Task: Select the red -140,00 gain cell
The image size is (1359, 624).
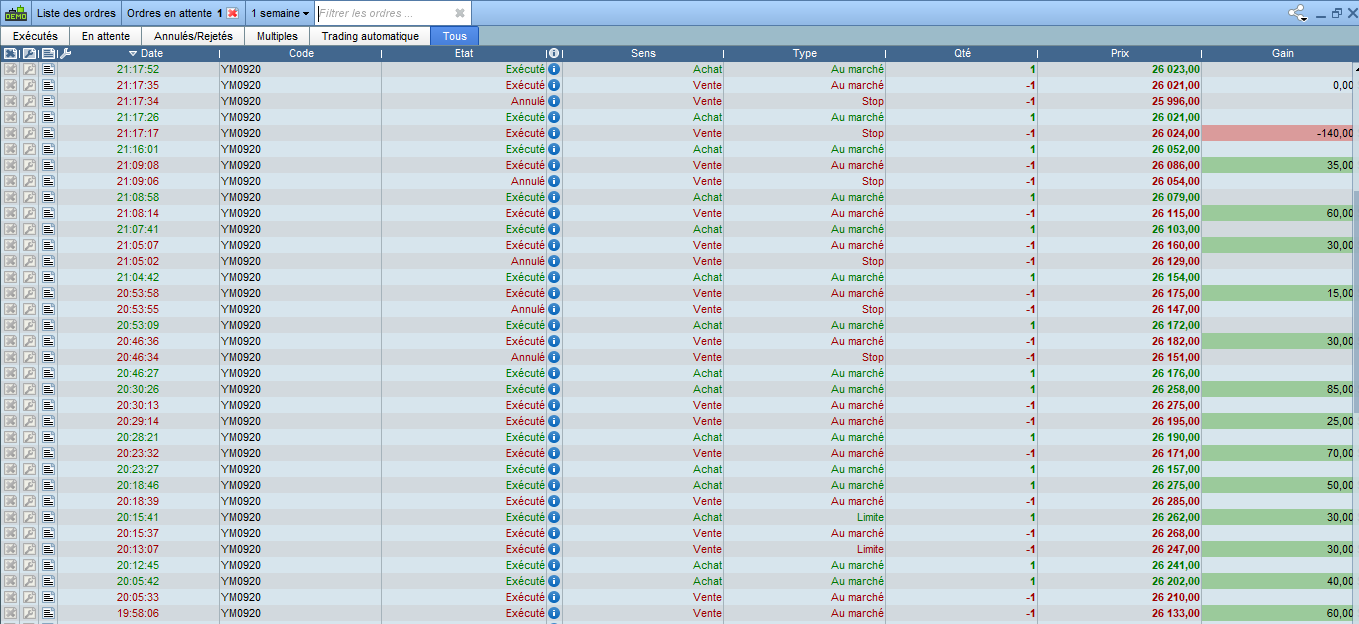Action: point(1277,133)
